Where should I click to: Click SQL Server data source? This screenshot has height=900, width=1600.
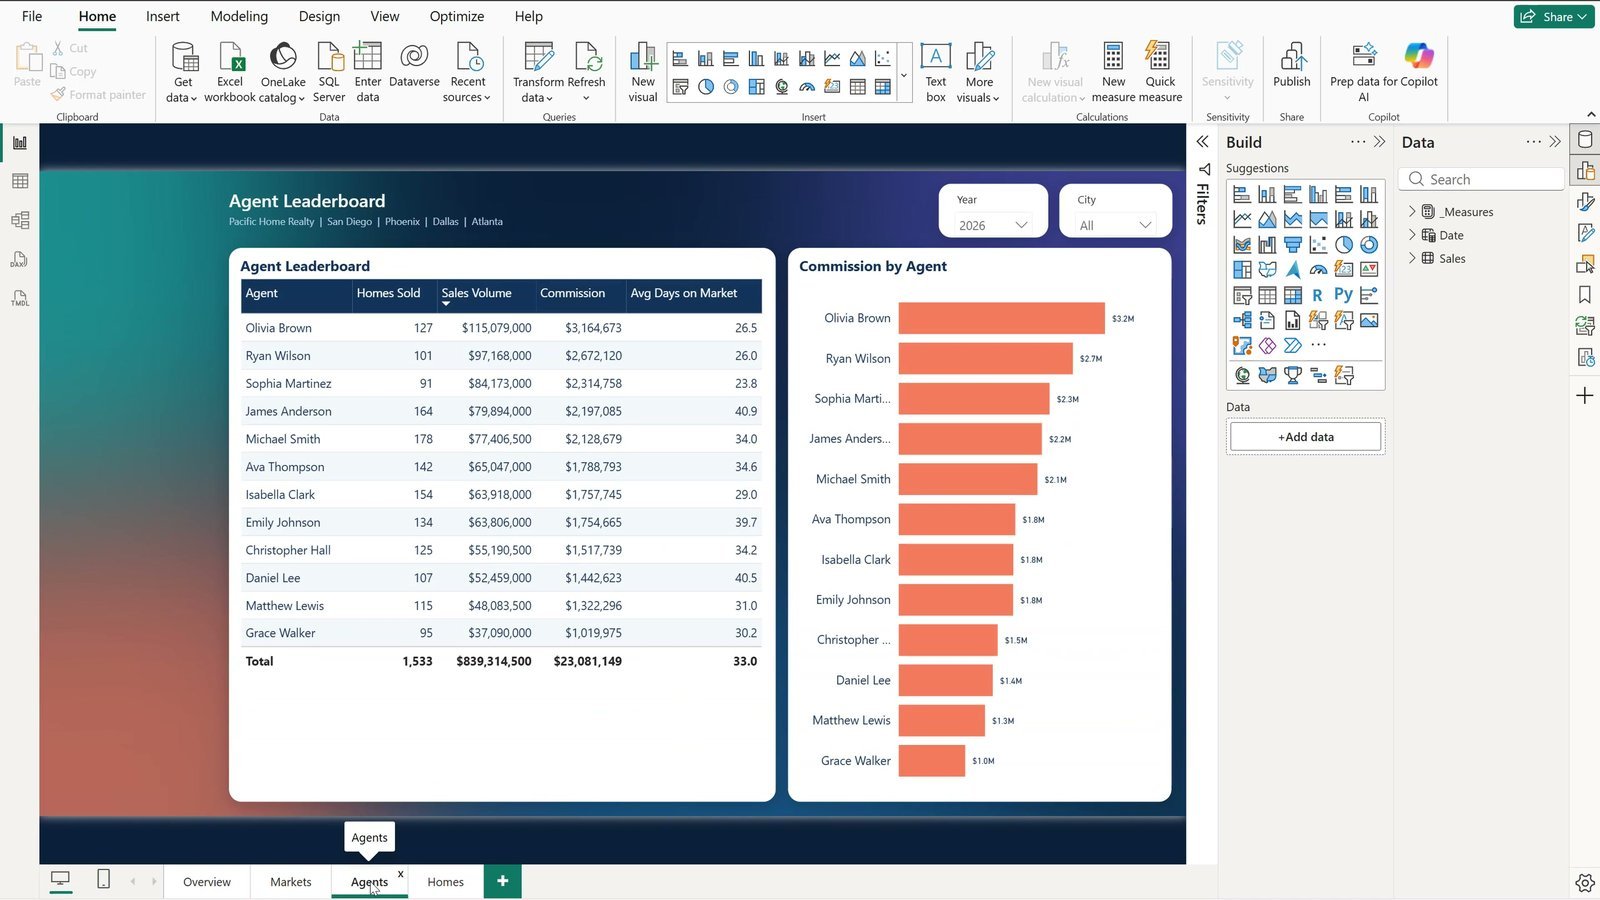pos(329,72)
